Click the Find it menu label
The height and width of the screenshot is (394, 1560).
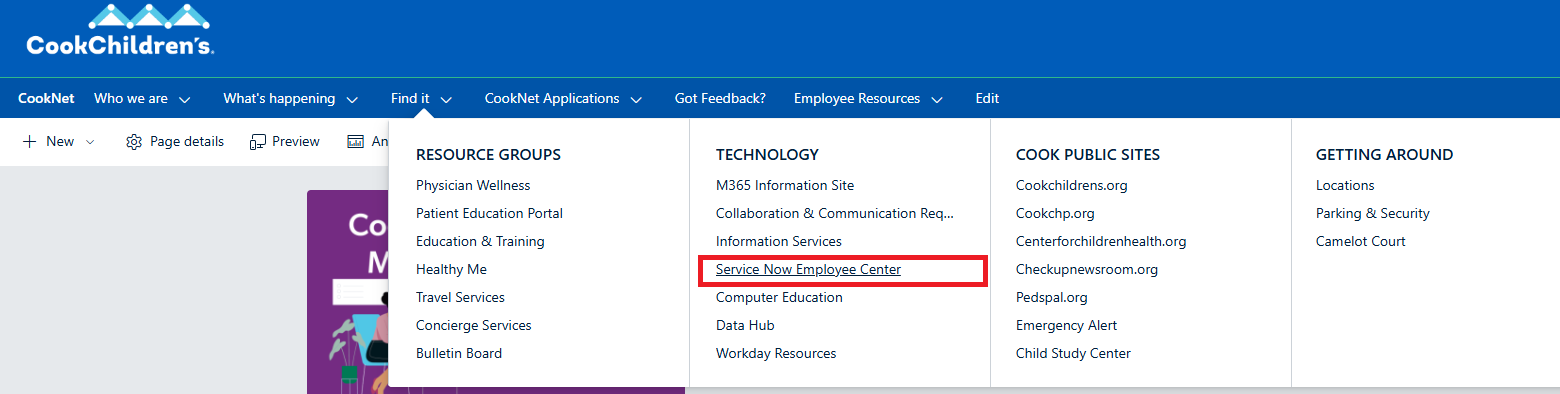coord(410,99)
